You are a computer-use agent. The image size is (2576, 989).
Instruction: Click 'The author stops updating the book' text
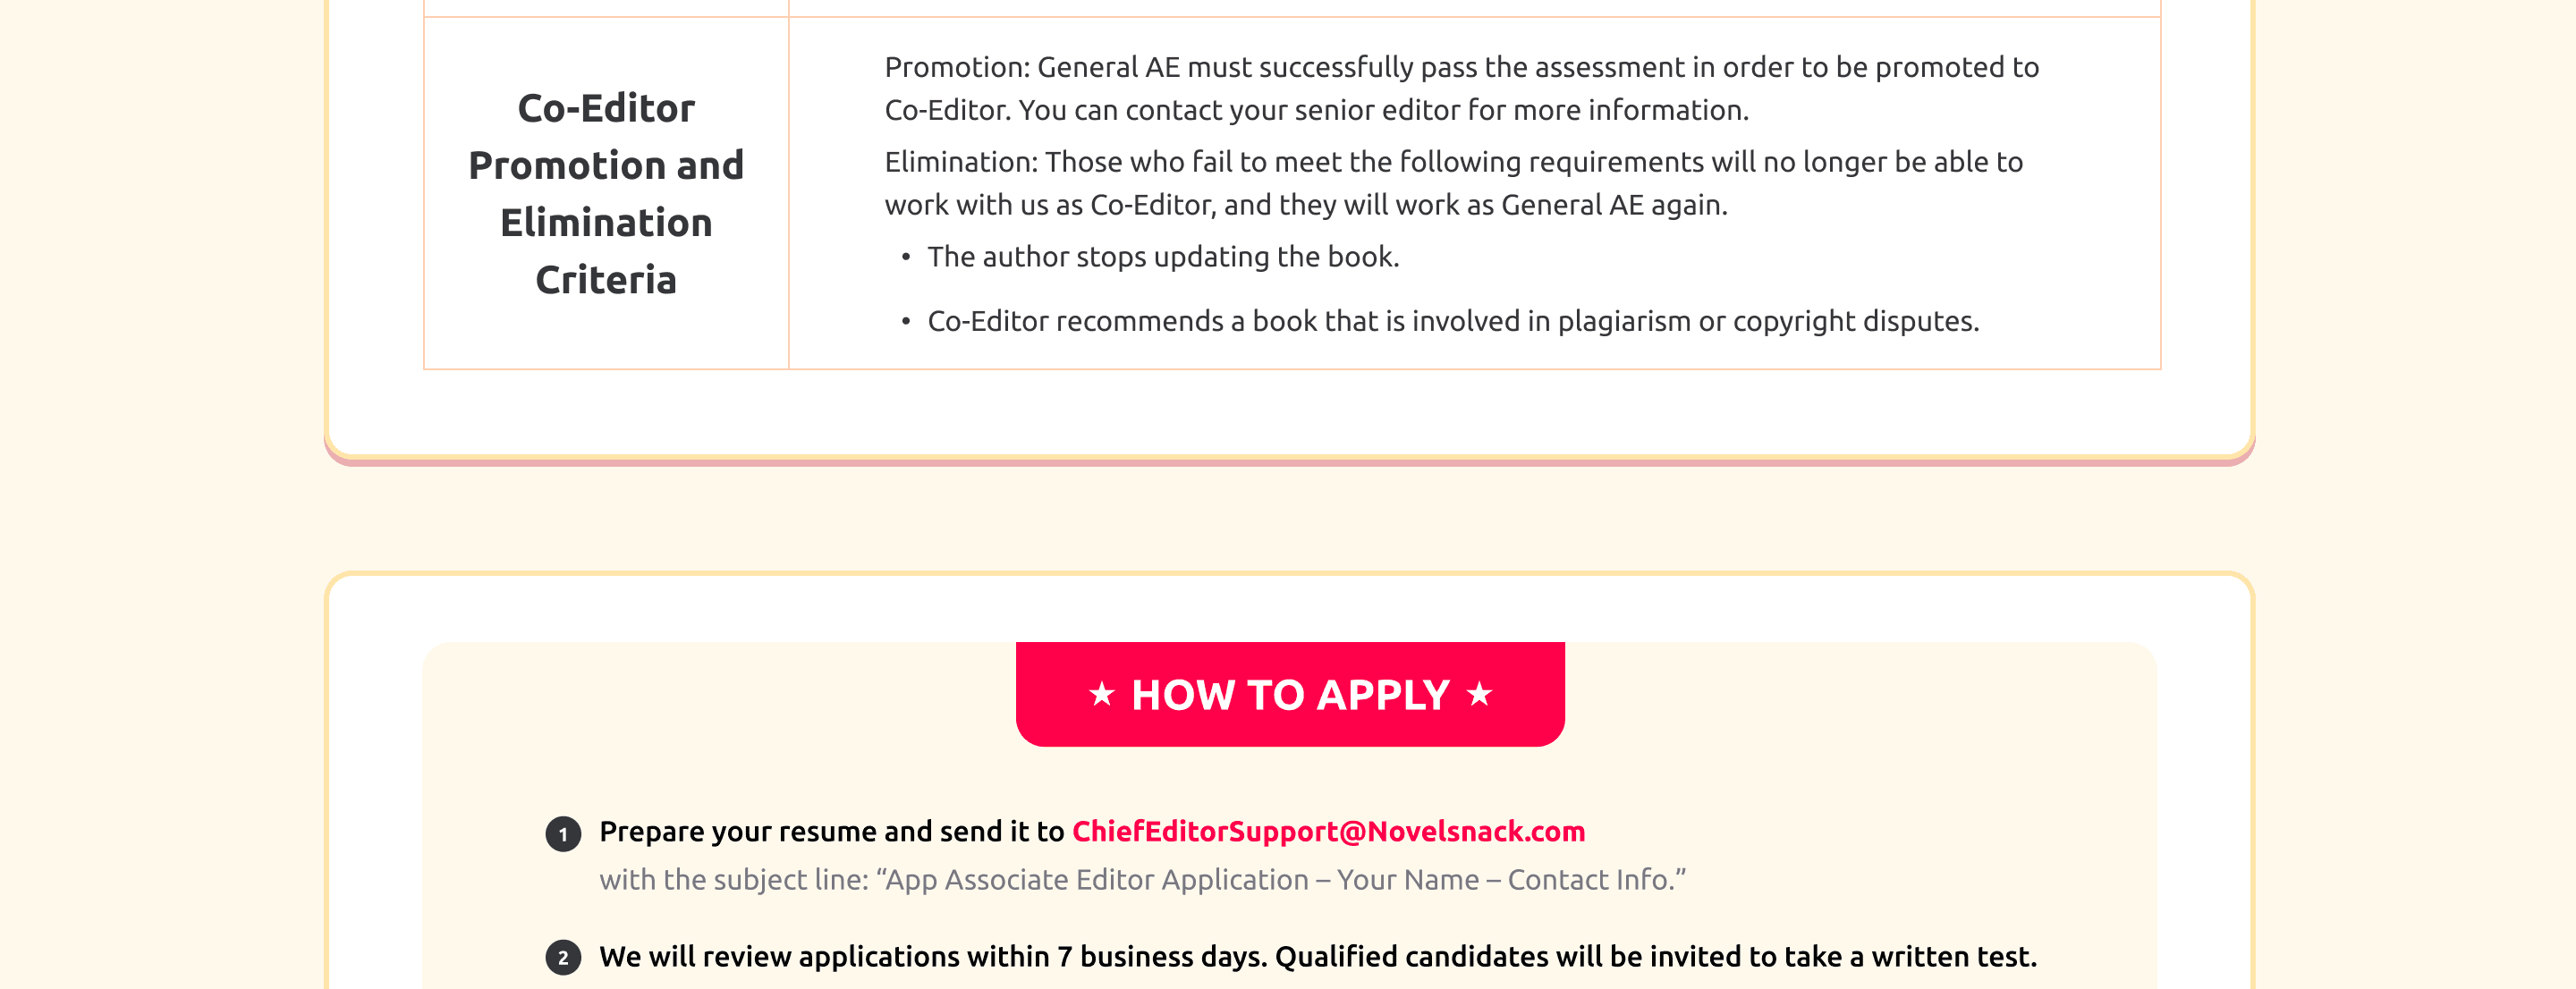pos(1163,257)
